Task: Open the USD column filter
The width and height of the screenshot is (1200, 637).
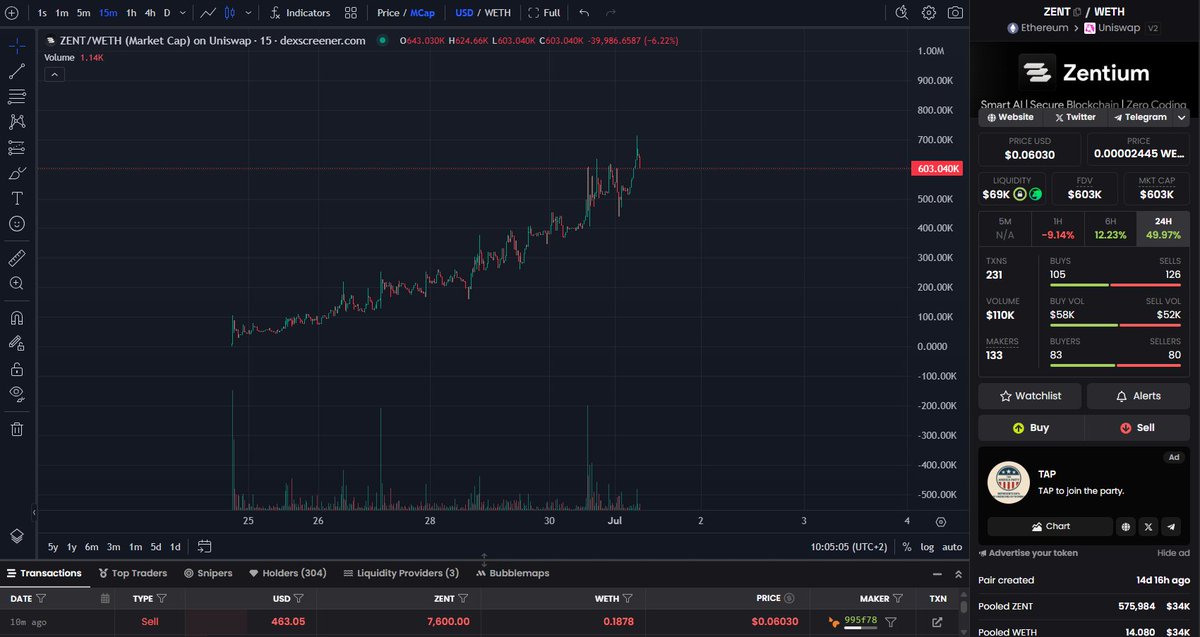Action: pos(298,599)
